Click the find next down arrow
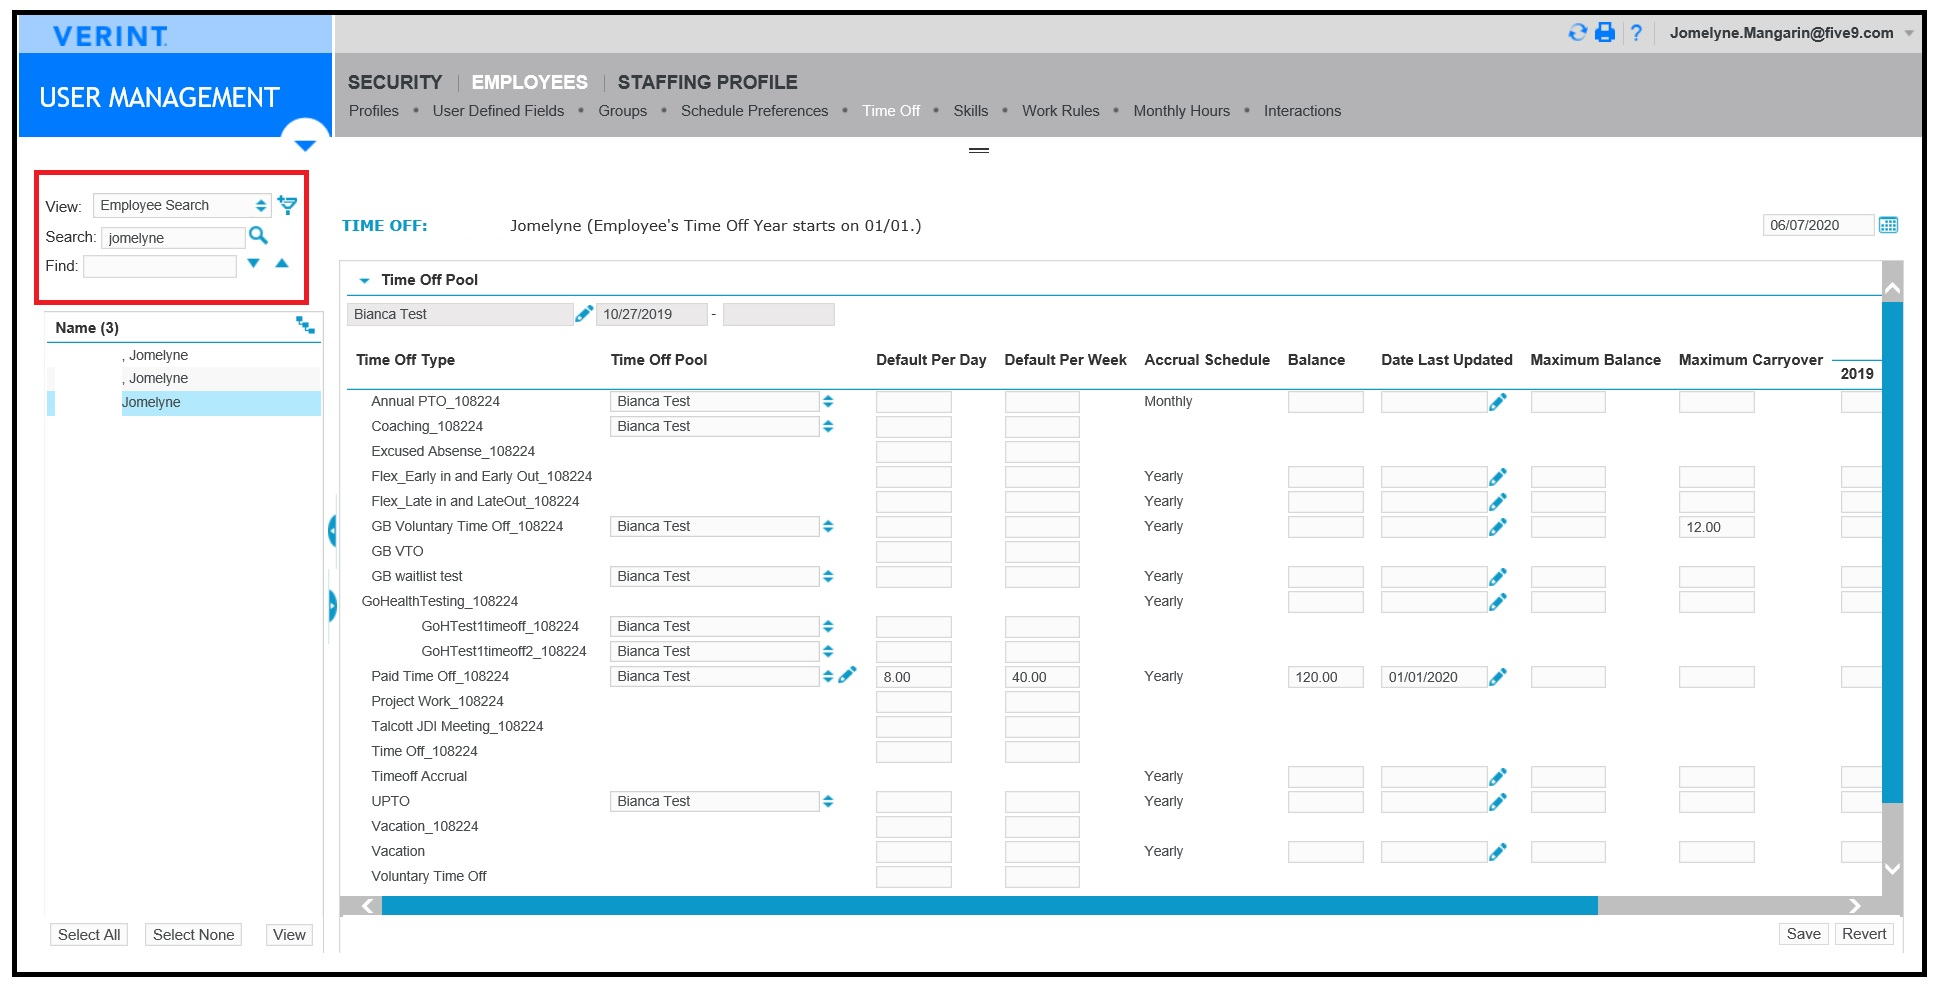The height and width of the screenshot is (993, 1935). point(253,263)
